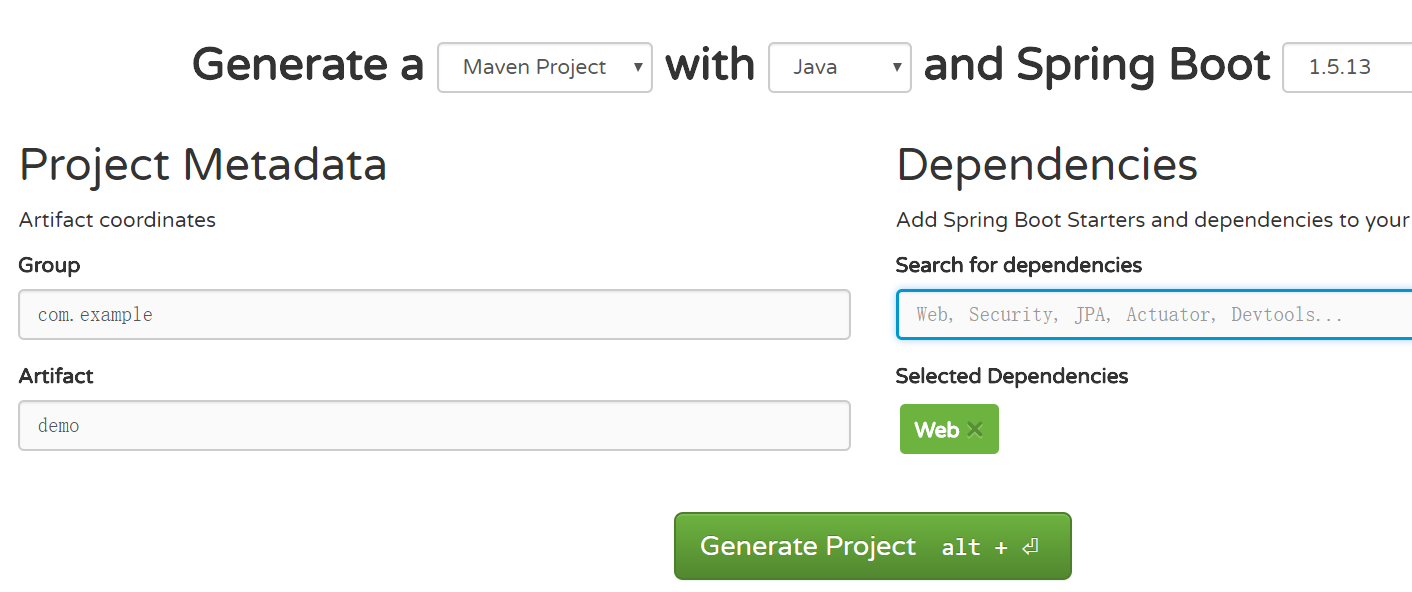Click the Search for dependencies label

[x=1019, y=265]
